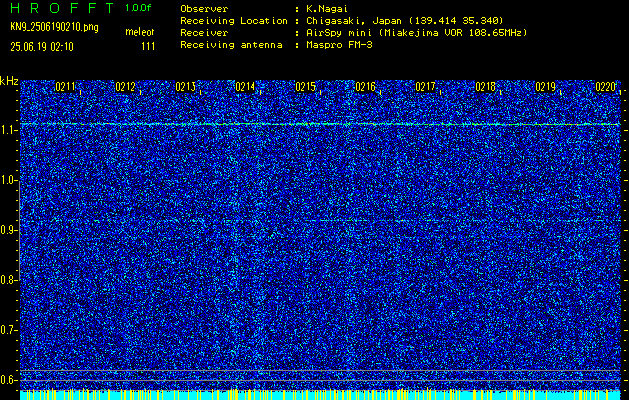The width and height of the screenshot is (629, 400).
Task: Click the Maspro FM-3 antenna text
Action: [x=339, y=45]
